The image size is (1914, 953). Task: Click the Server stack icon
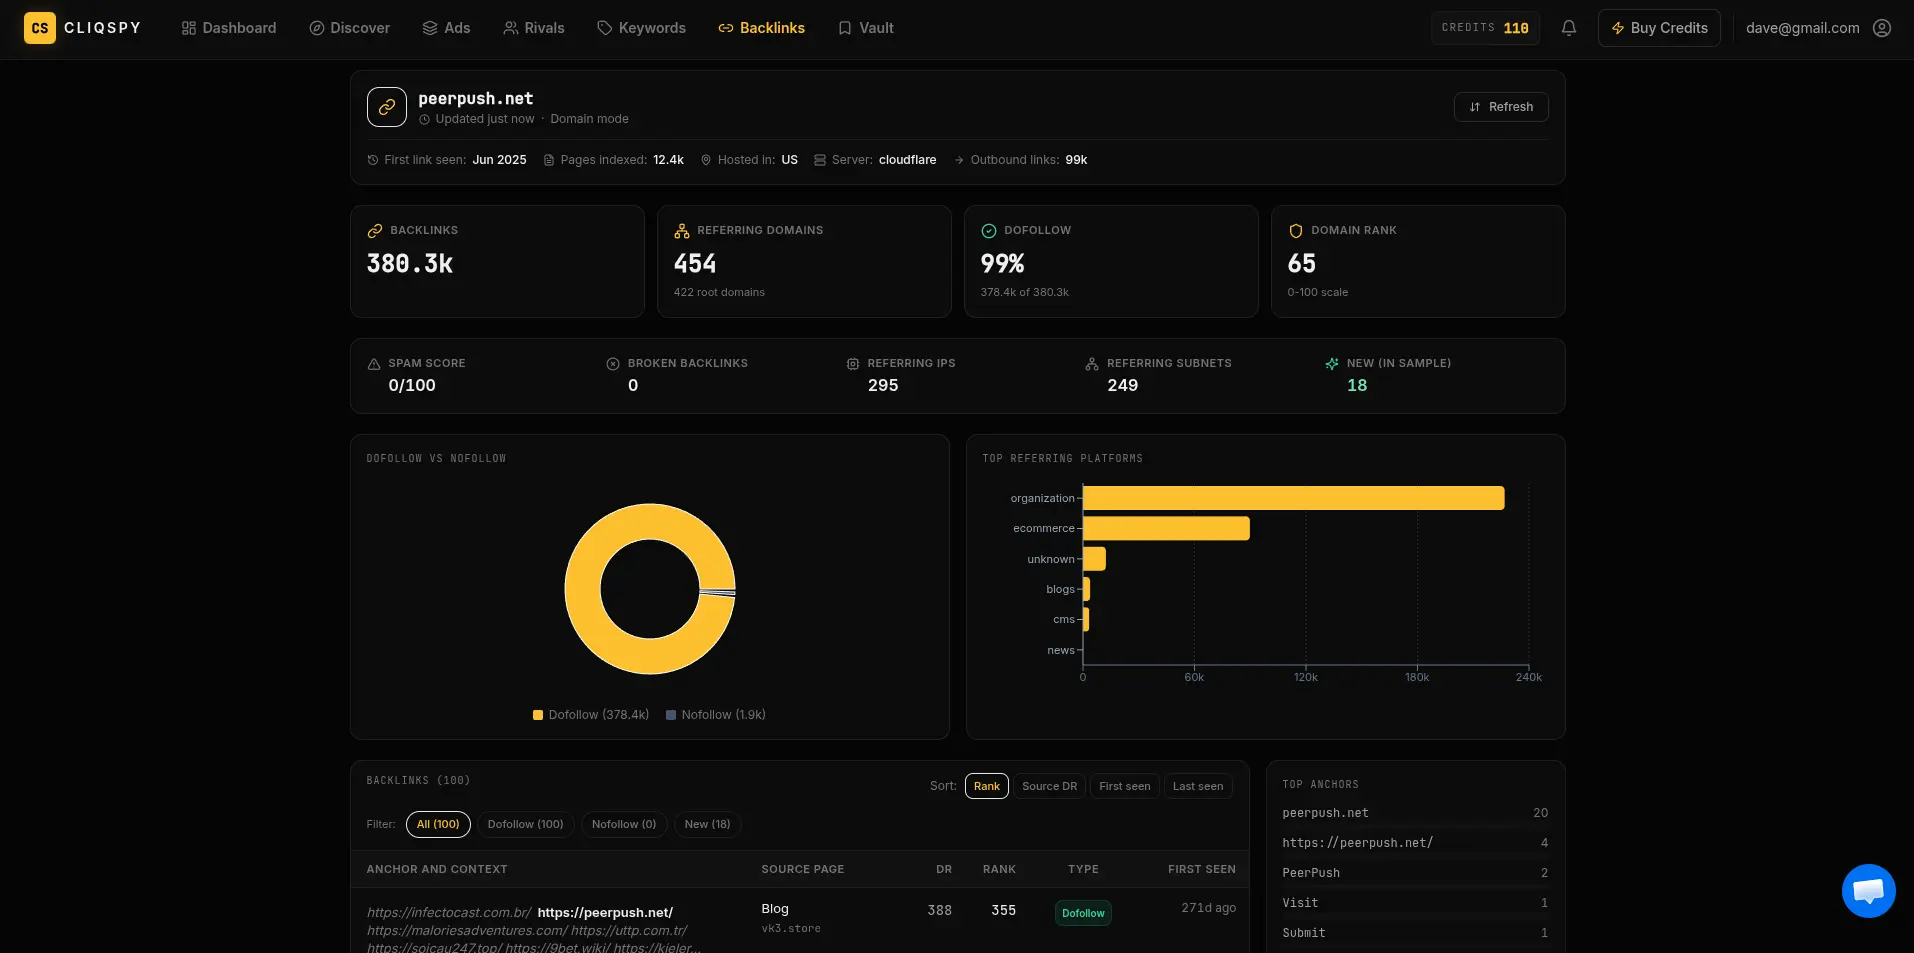pyautogui.click(x=820, y=160)
